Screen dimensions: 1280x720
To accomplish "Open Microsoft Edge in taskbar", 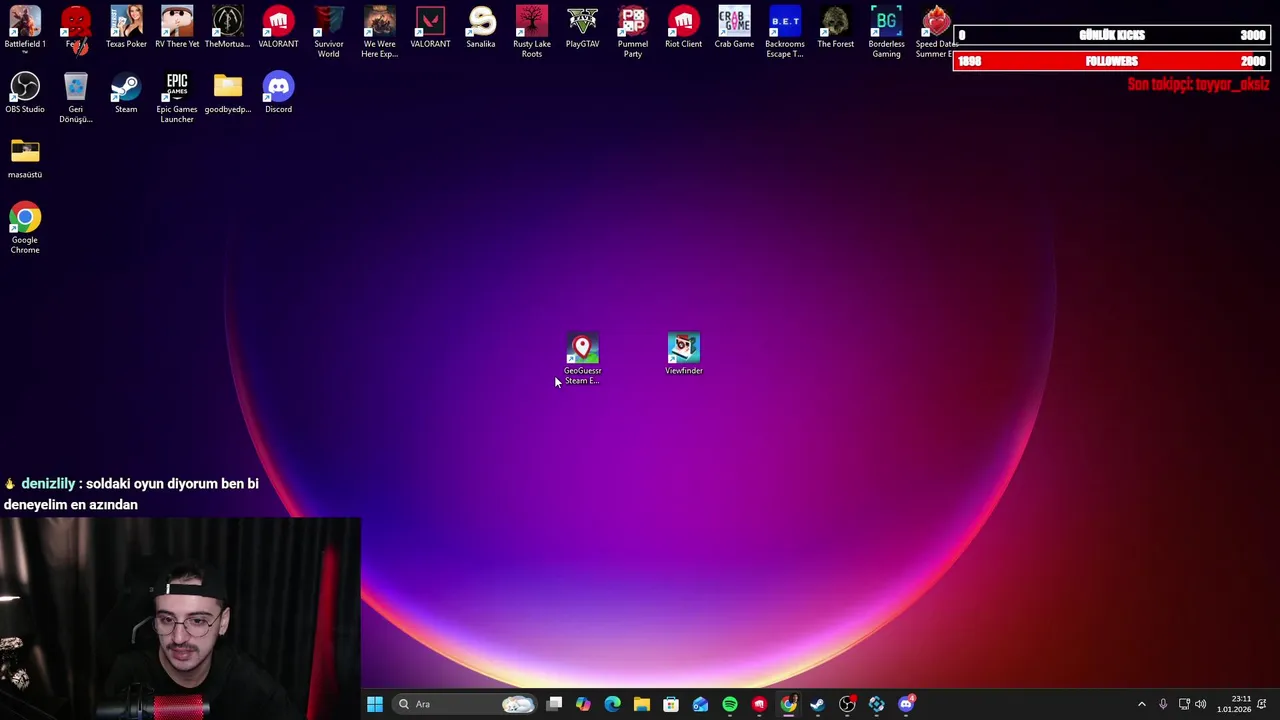I will tap(612, 704).
